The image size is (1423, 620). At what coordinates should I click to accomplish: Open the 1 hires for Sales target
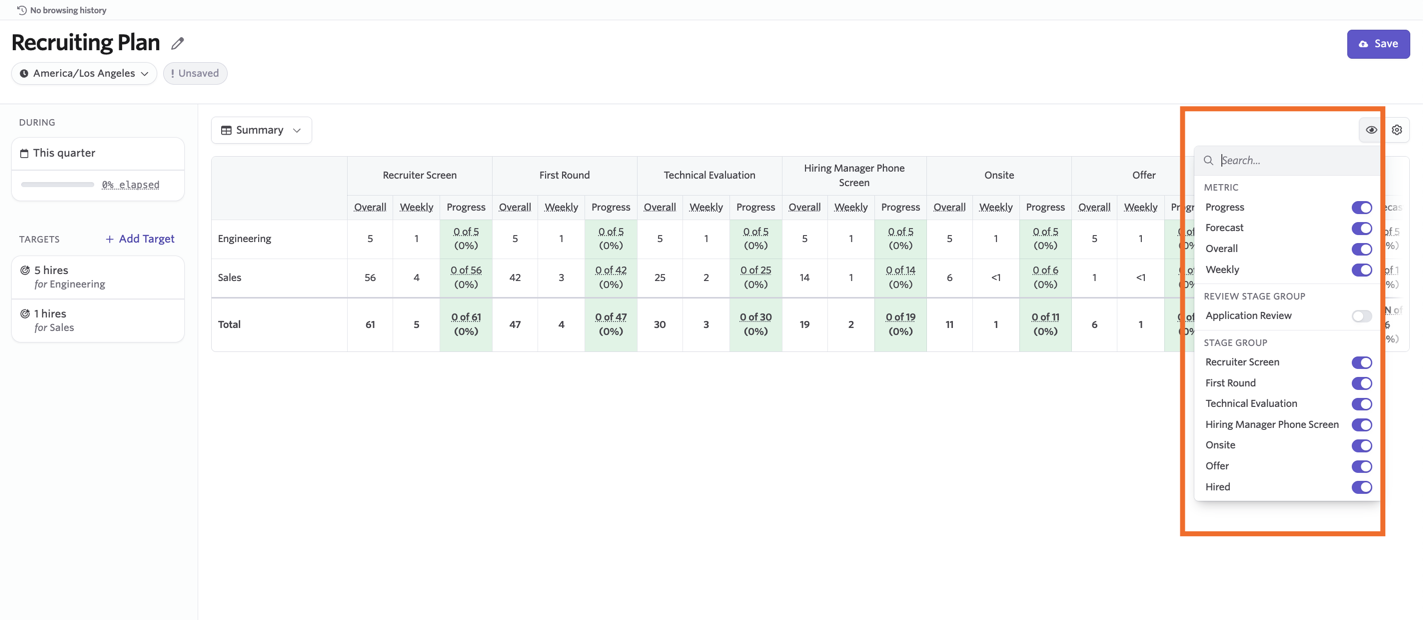pos(98,320)
